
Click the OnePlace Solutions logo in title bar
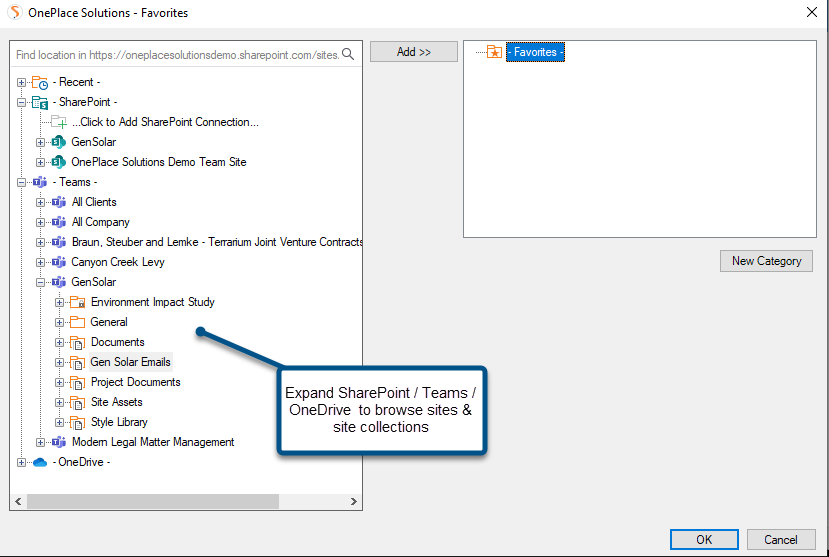[x=15, y=12]
